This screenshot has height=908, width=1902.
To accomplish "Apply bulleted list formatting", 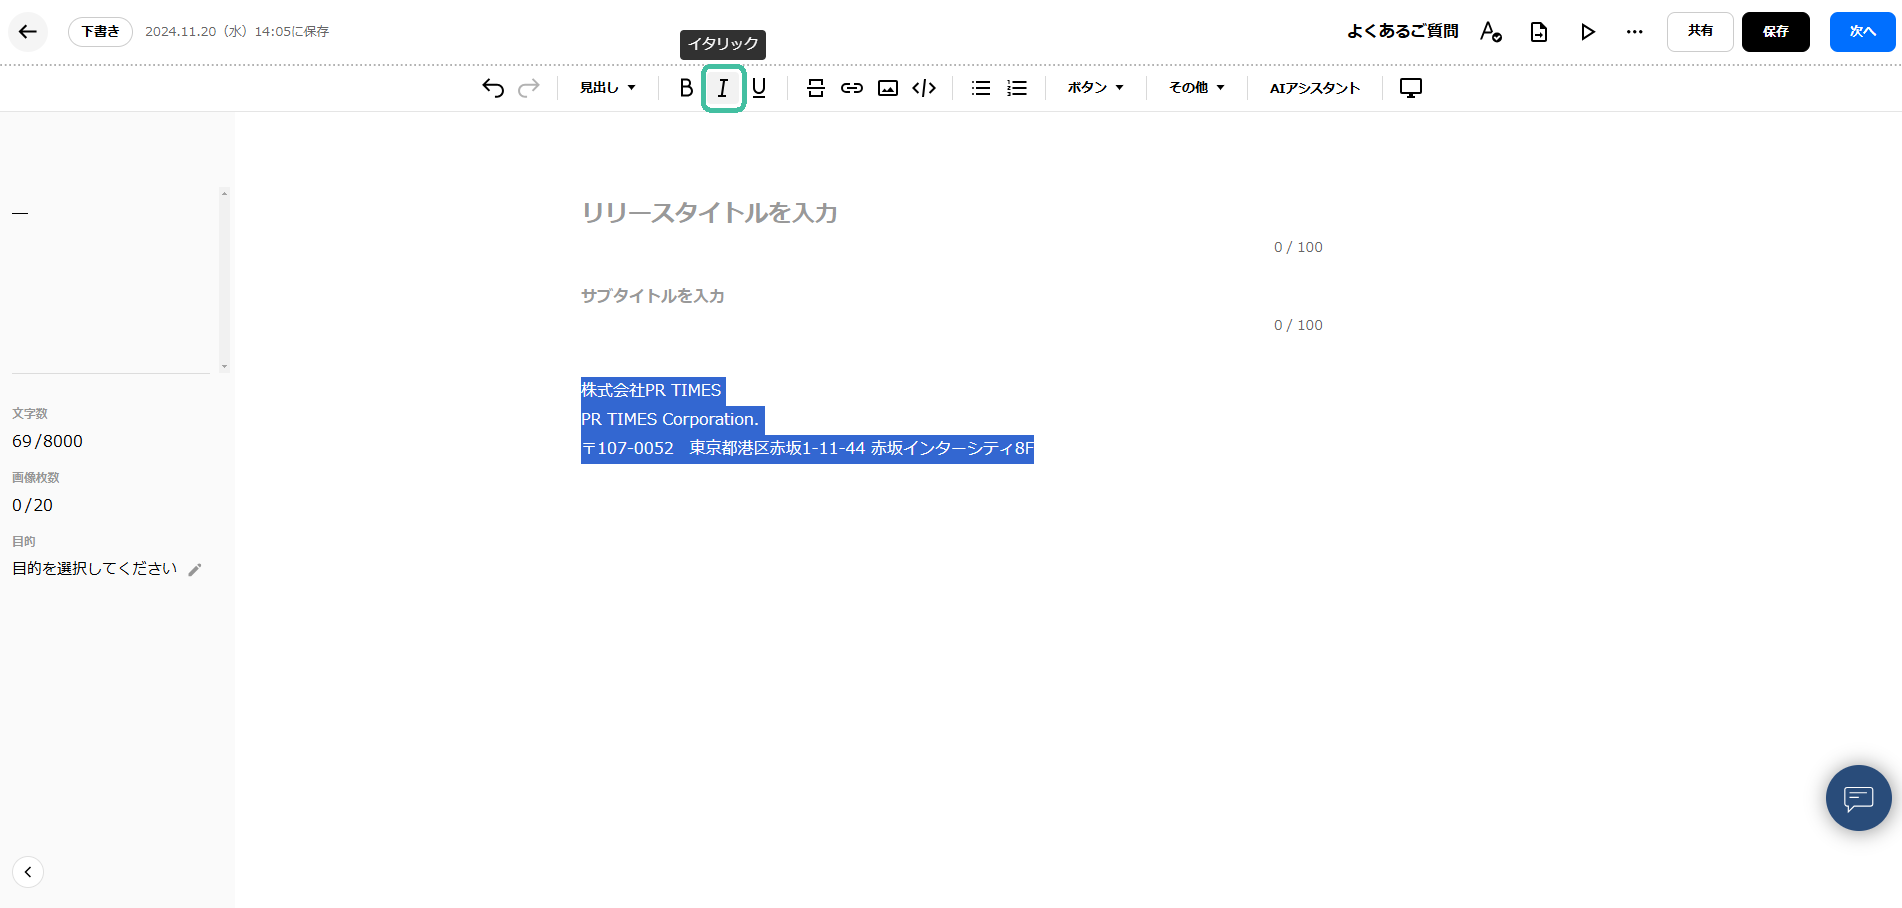I will point(981,88).
